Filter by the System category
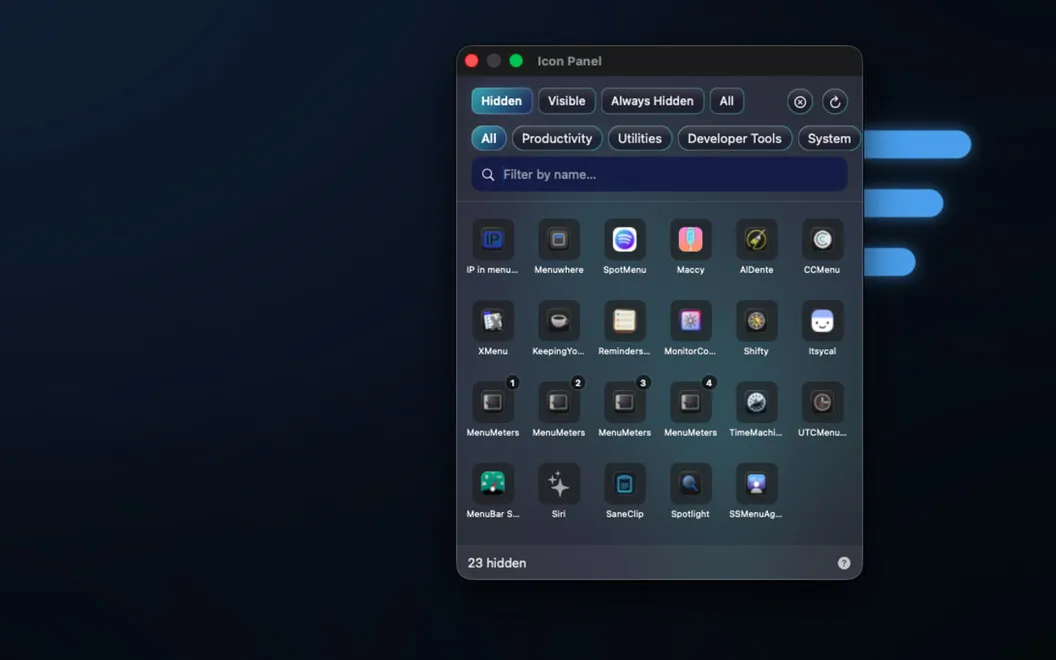The height and width of the screenshot is (660, 1056). click(829, 138)
